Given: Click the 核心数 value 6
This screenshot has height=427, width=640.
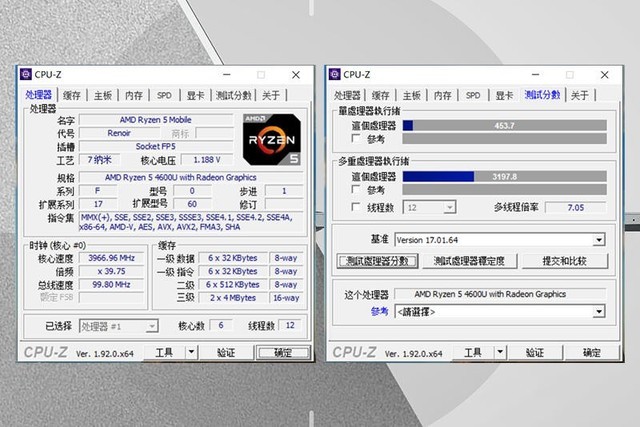Looking at the screenshot, I should pos(221,325).
